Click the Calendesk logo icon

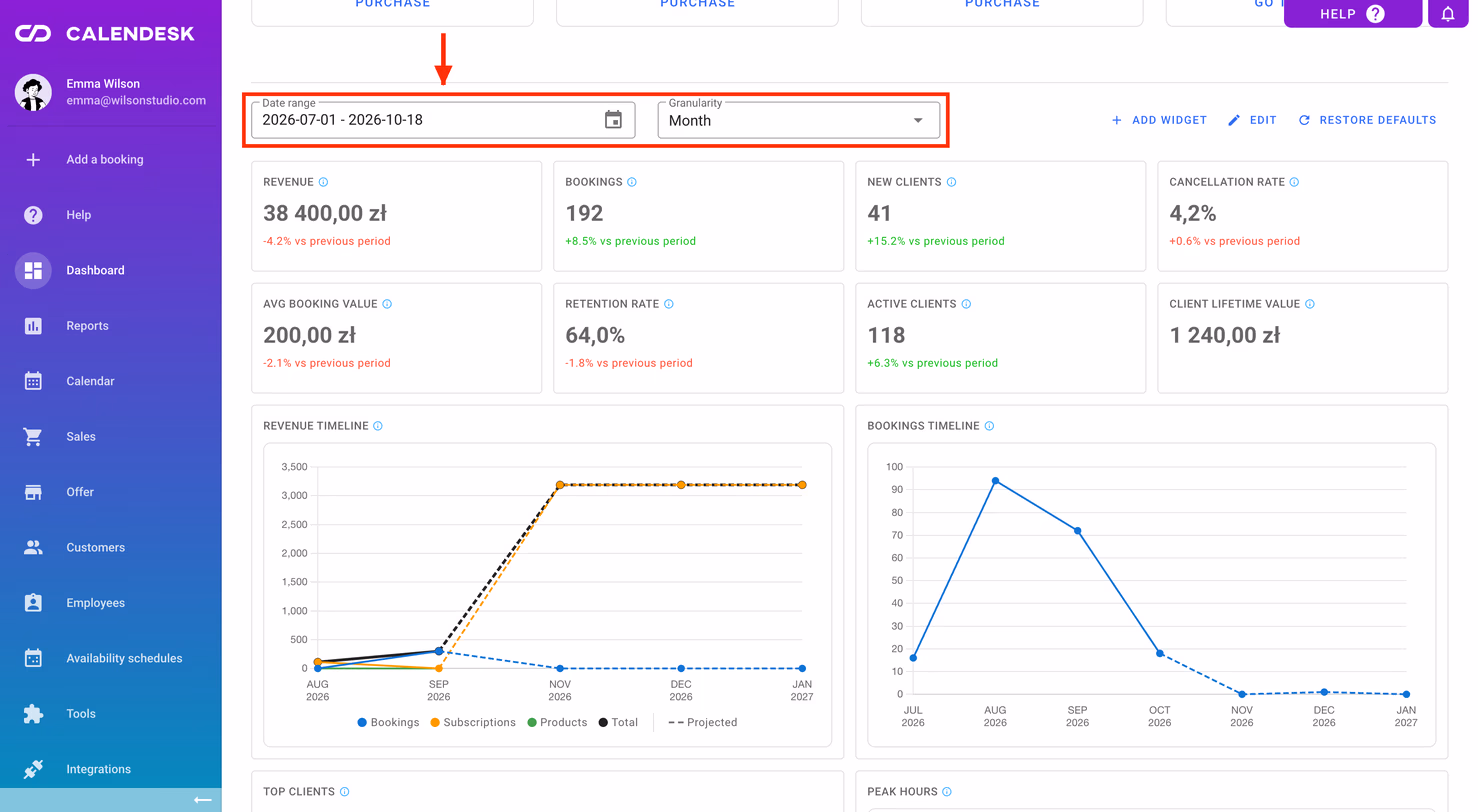33,34
